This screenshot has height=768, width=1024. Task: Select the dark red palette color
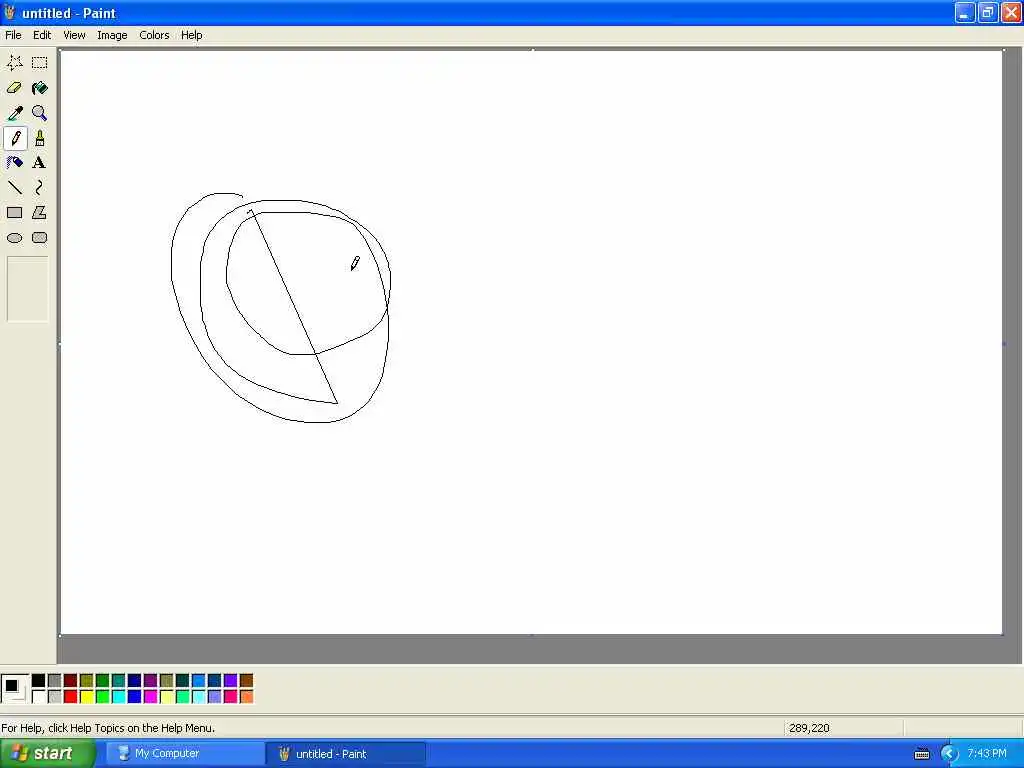[x=71, y=681]
